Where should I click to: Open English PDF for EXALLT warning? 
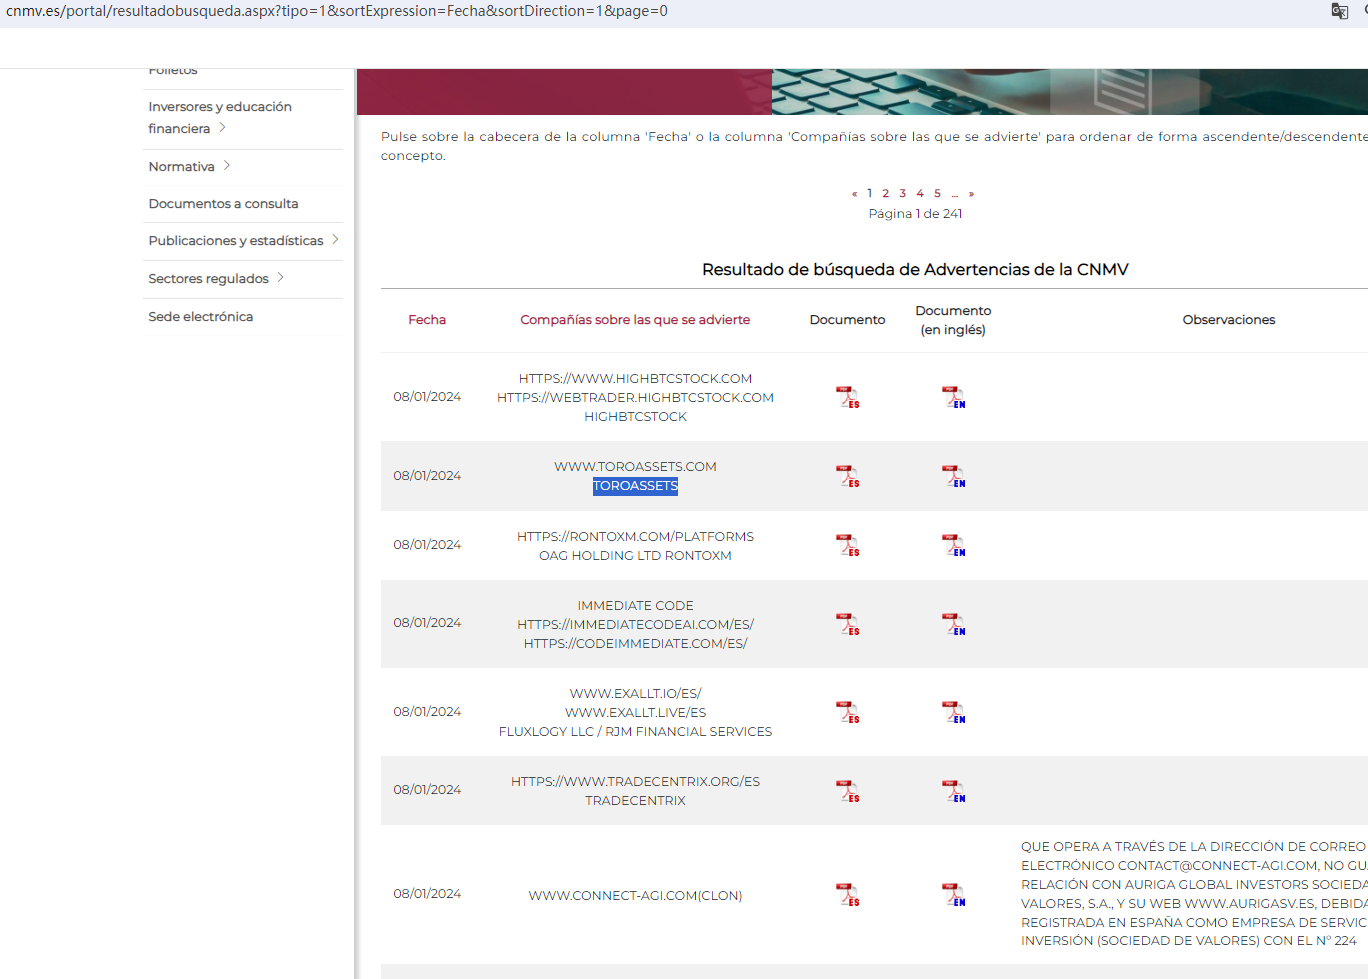(x=953, y=712)
